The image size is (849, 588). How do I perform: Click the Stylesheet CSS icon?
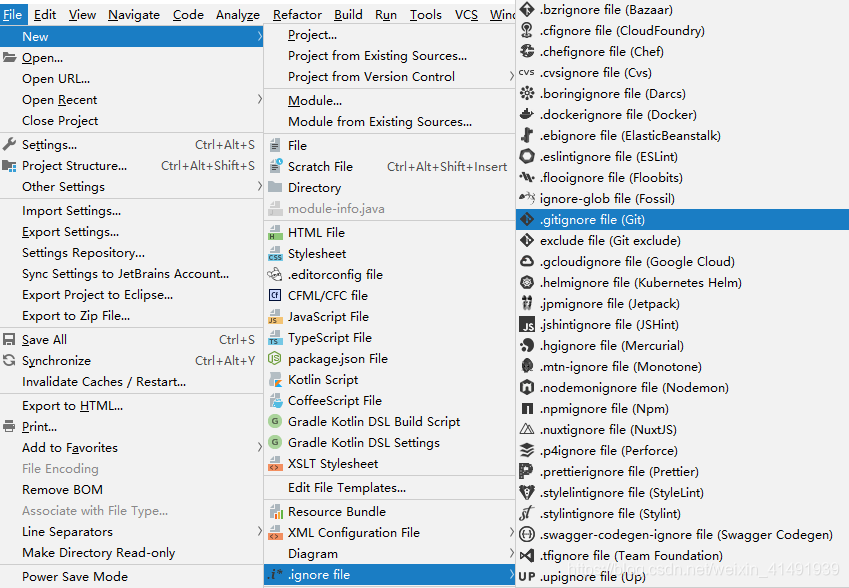tap(276, 253)
